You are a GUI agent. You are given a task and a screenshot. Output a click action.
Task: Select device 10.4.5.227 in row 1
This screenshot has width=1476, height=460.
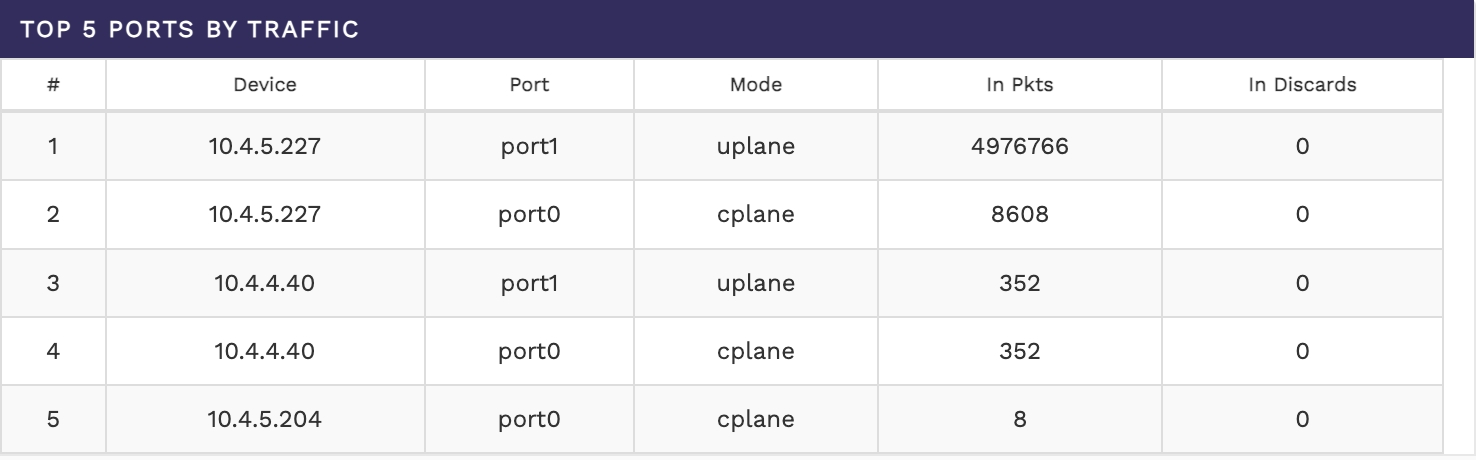(x=265, y=146)
